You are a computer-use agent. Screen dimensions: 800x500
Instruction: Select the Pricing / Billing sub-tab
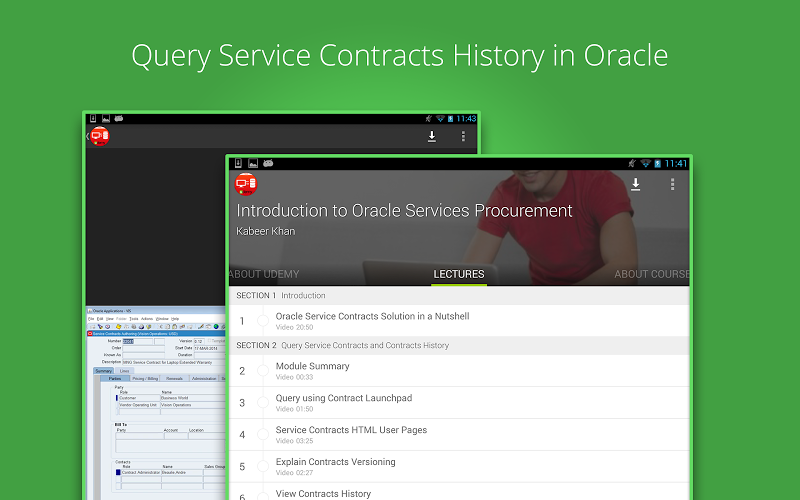[145, 379]
